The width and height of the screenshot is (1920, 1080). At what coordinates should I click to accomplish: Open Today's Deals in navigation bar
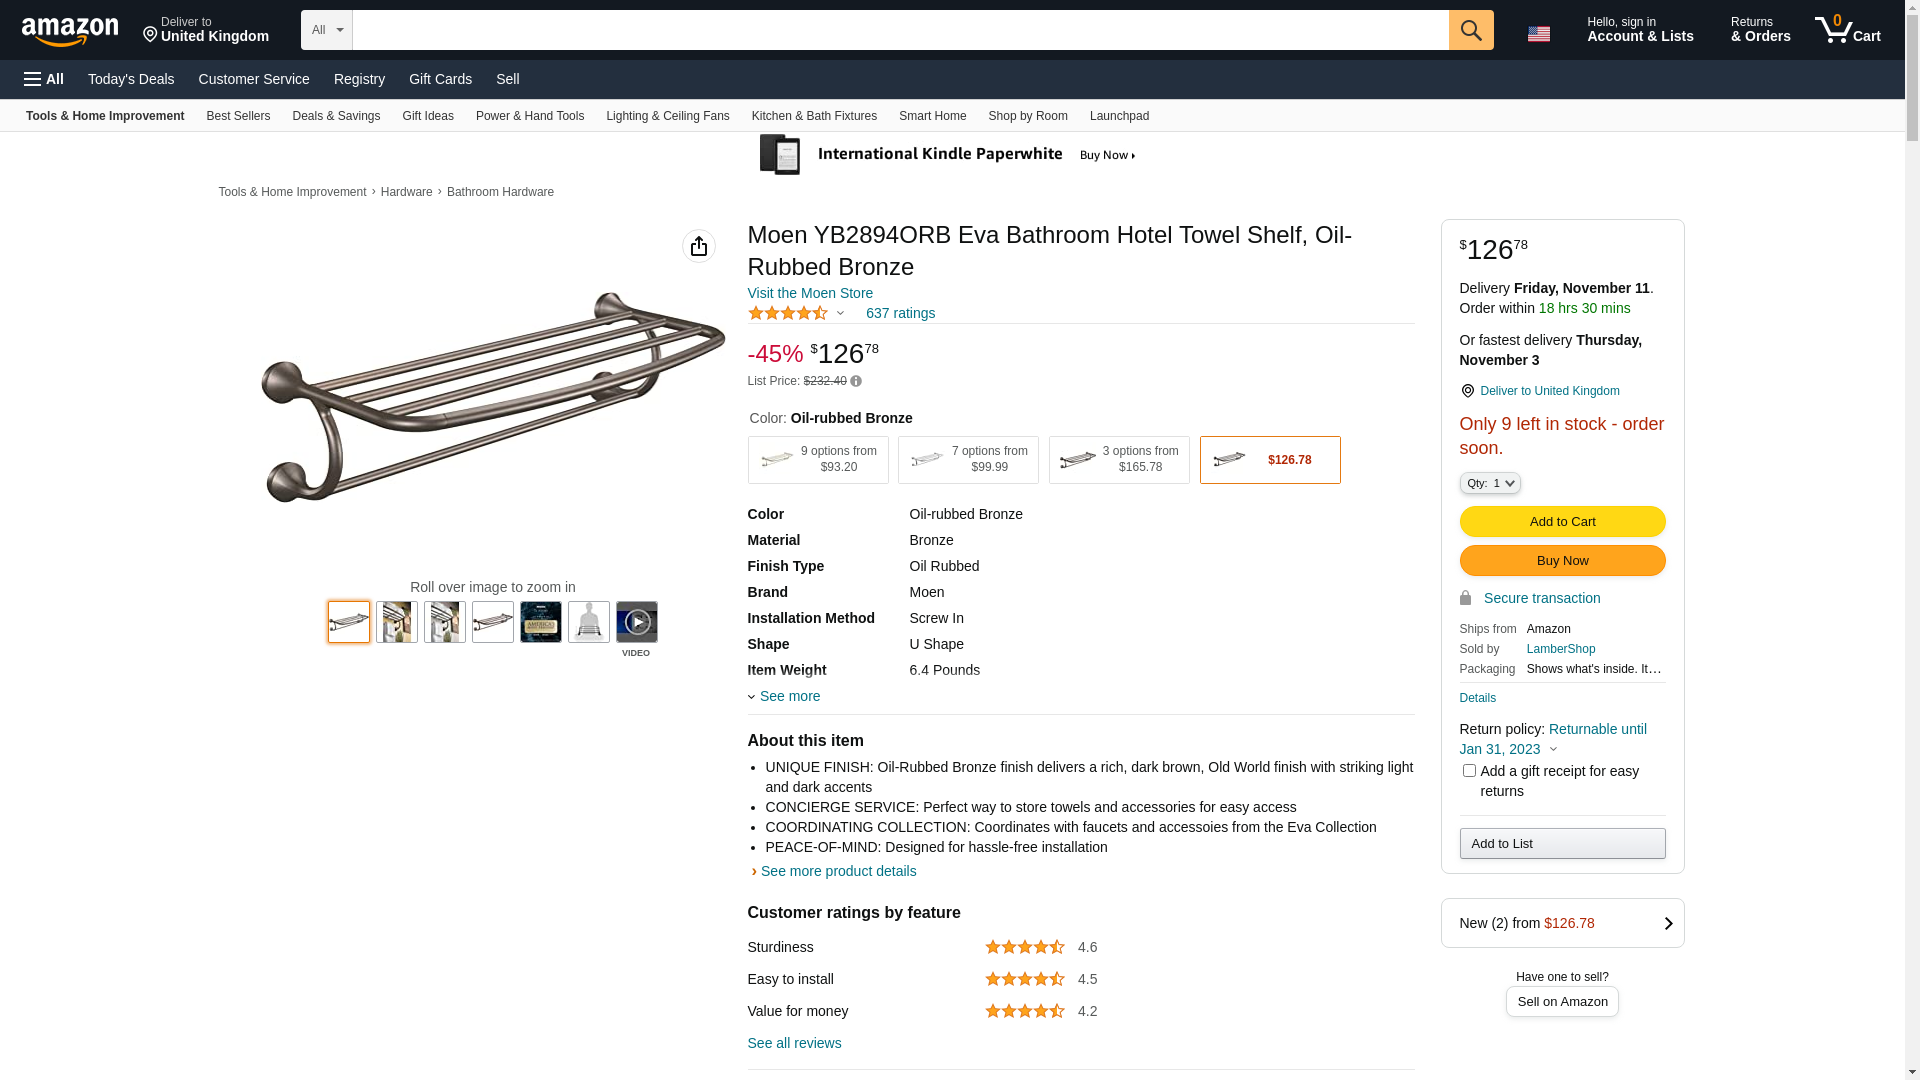click(x=131, y=79)
